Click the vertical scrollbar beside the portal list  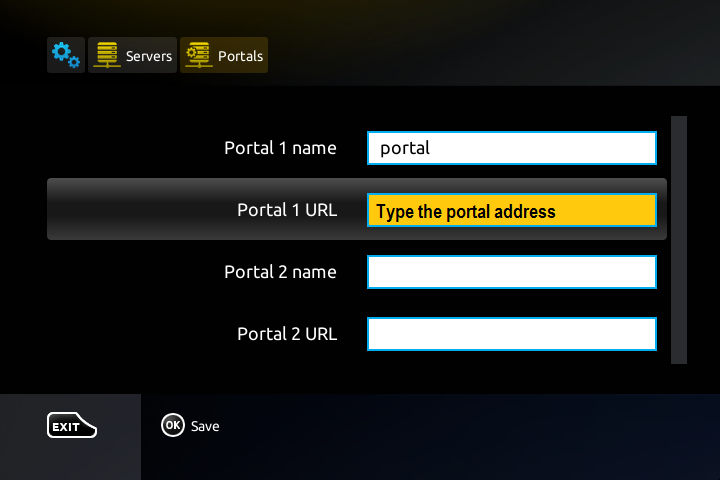click(679, 240)
